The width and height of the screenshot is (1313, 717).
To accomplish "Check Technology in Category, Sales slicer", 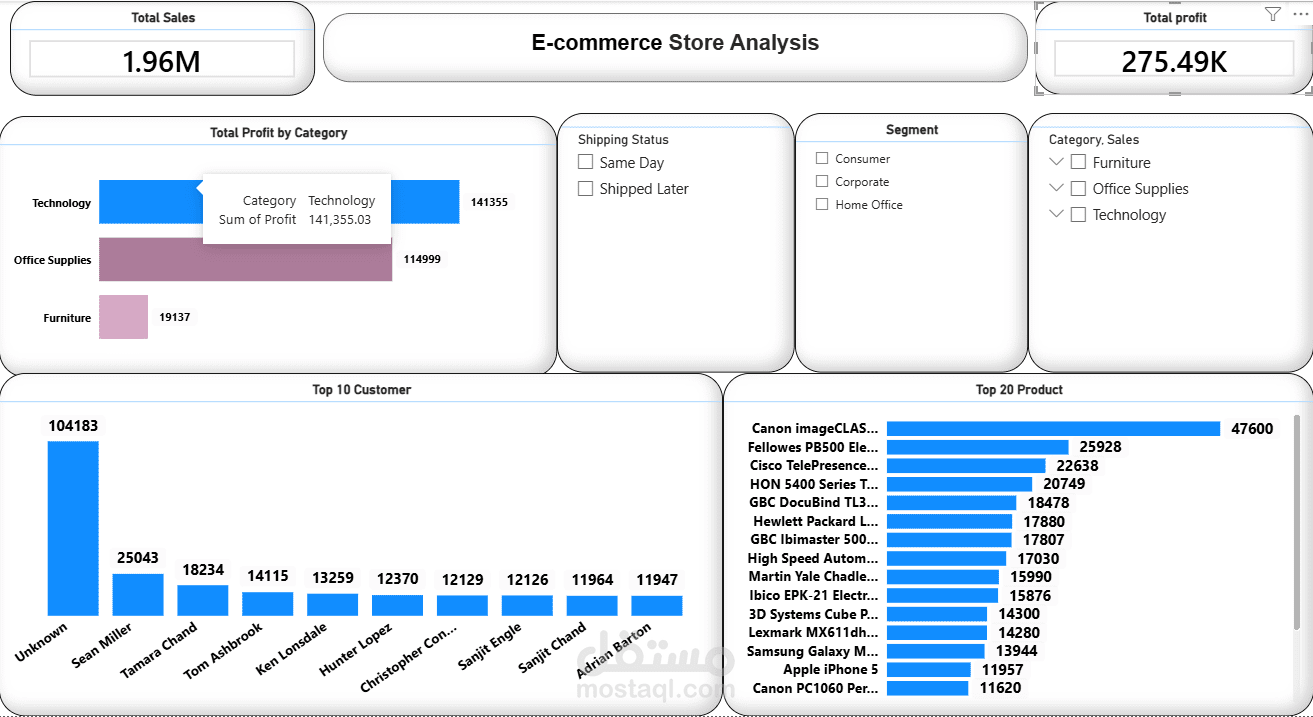I will [x=1077, y=214].
